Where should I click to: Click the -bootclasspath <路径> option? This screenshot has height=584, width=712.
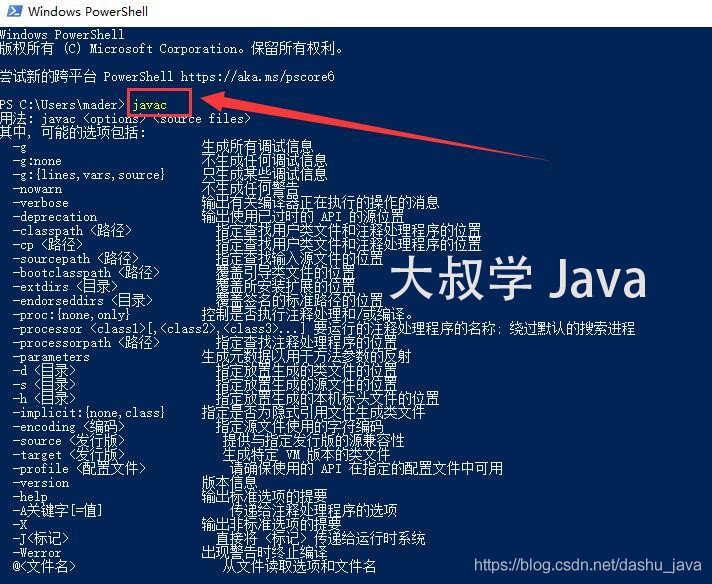point(86,272)
